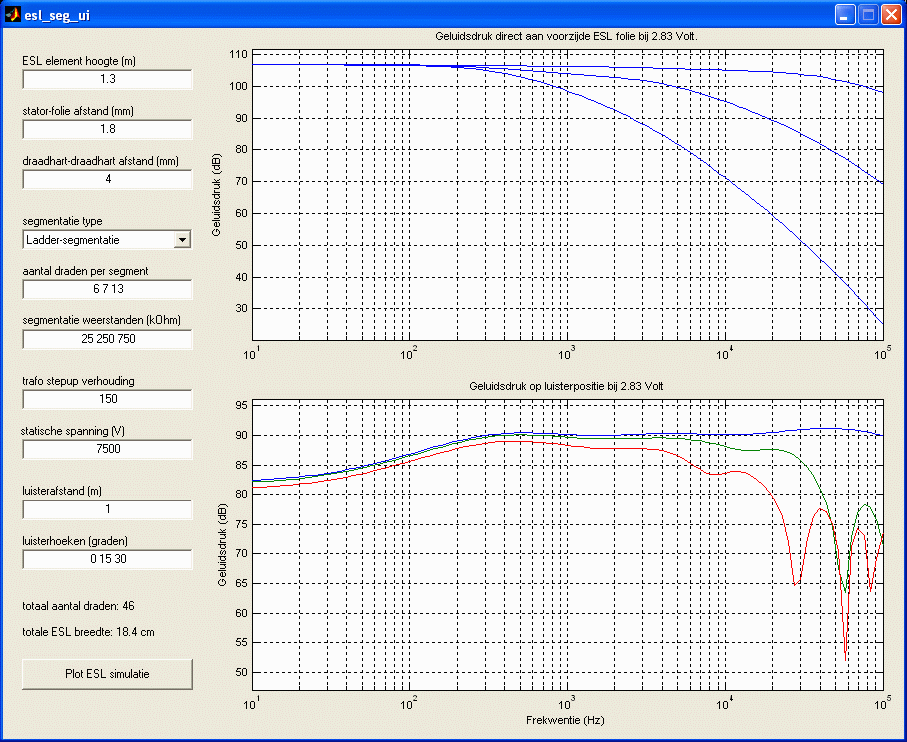Image resolution: width=907 pixels, height=742 pixels.
Task: Click the 'aantal draden per segment' label
Action: [86, 271]
